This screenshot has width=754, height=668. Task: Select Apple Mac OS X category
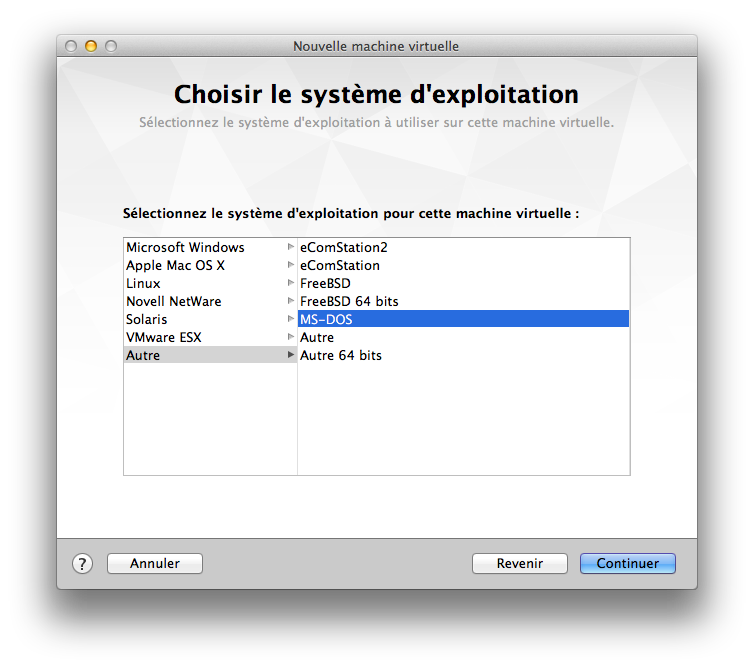click(x=210, y=265)
